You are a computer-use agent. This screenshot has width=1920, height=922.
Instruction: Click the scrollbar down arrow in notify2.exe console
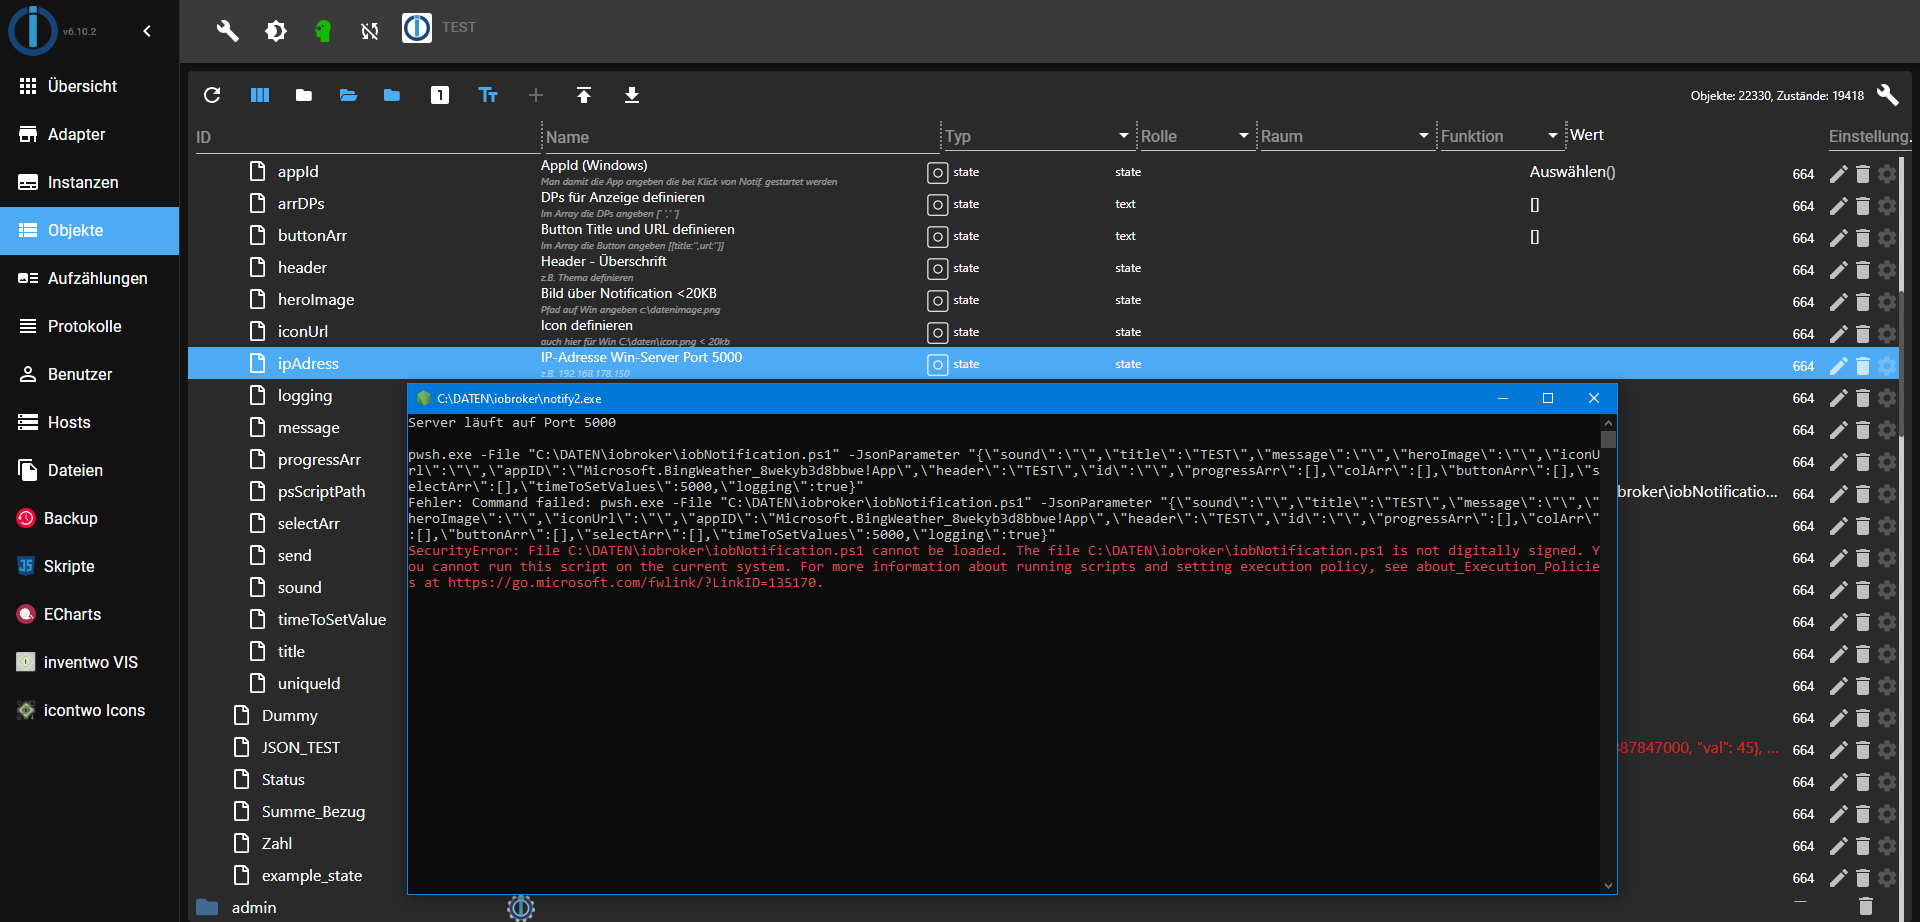[x=1608, y=885]
